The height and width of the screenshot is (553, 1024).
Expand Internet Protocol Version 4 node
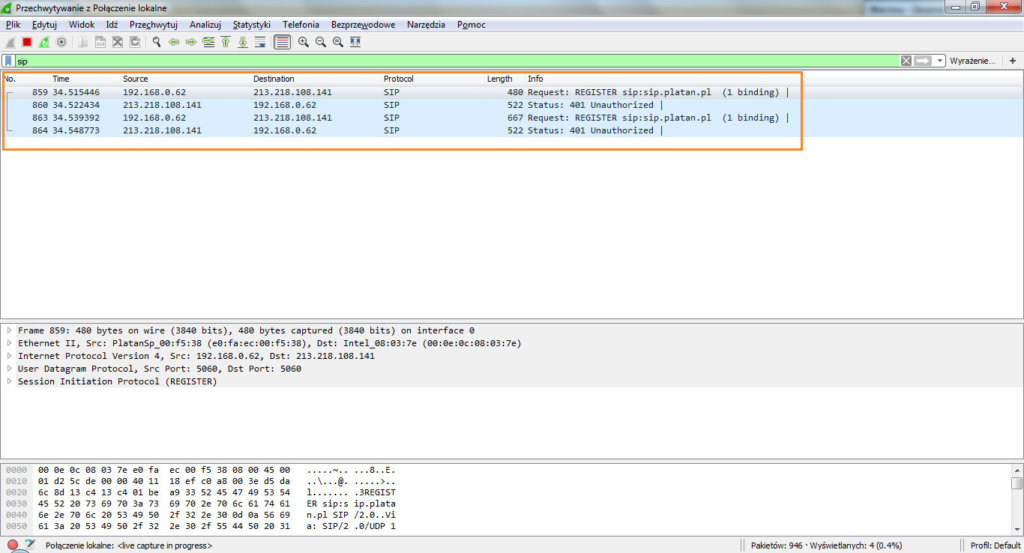coord(9,356)
